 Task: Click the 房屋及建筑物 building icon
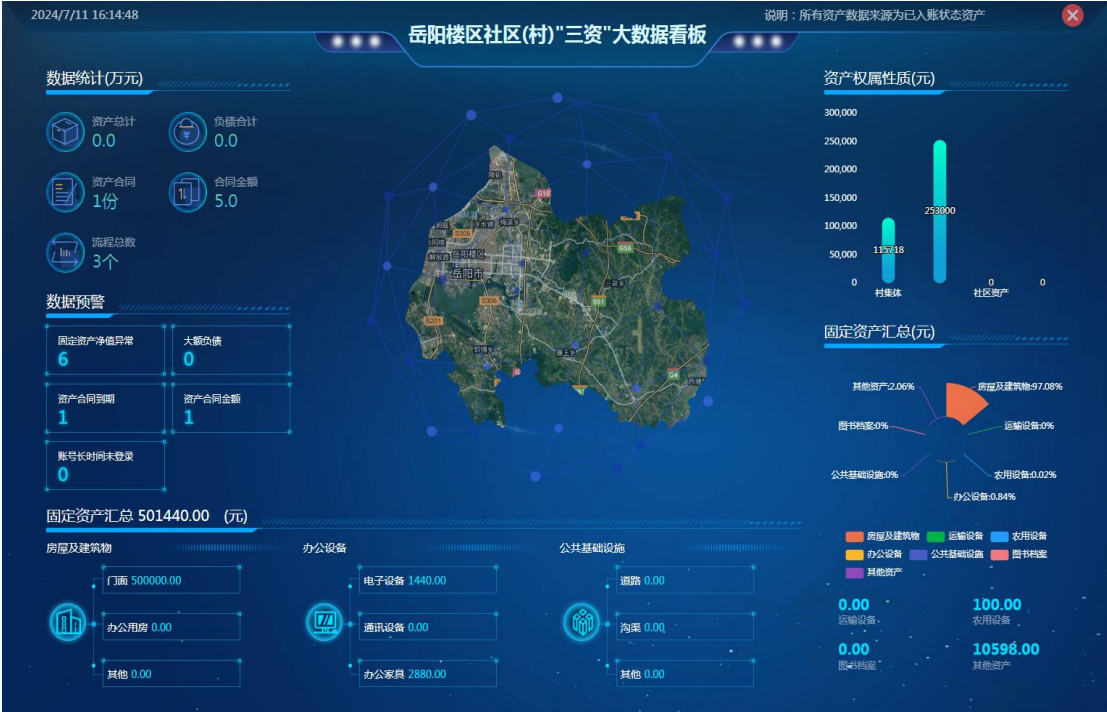(x=68, y=622)
